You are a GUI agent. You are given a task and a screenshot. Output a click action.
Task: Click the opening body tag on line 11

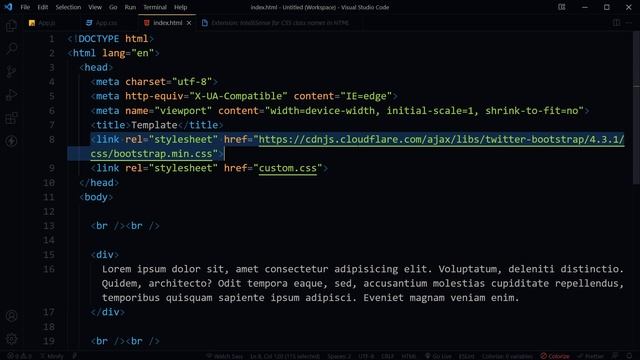pos(96,197)
